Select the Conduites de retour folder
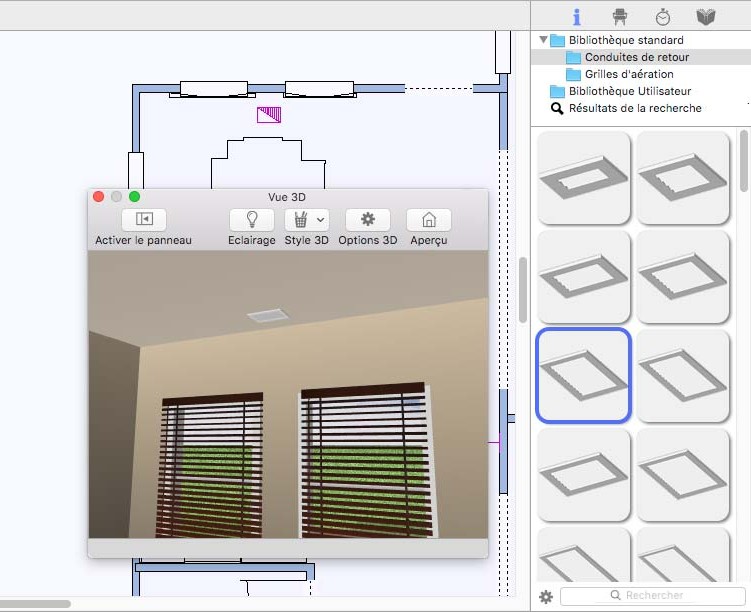 click(636, 58)
